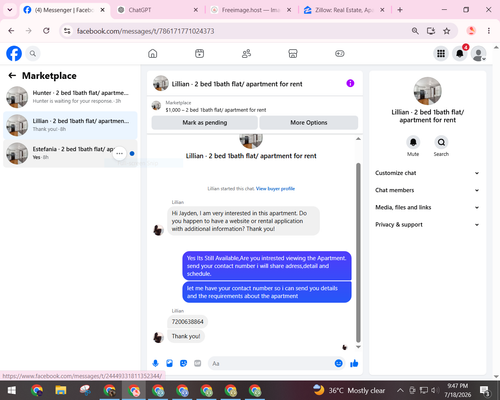Choose a sticker with the sticker icon
The height and width of the screenshot is (400, 500).
click(183, 363)
